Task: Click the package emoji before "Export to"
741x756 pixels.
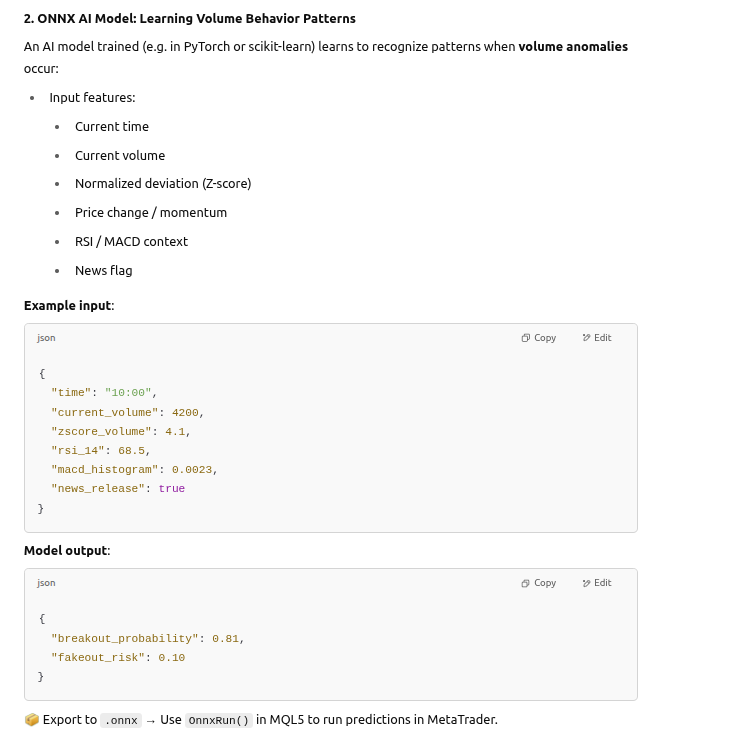Action: coord(31,720)
